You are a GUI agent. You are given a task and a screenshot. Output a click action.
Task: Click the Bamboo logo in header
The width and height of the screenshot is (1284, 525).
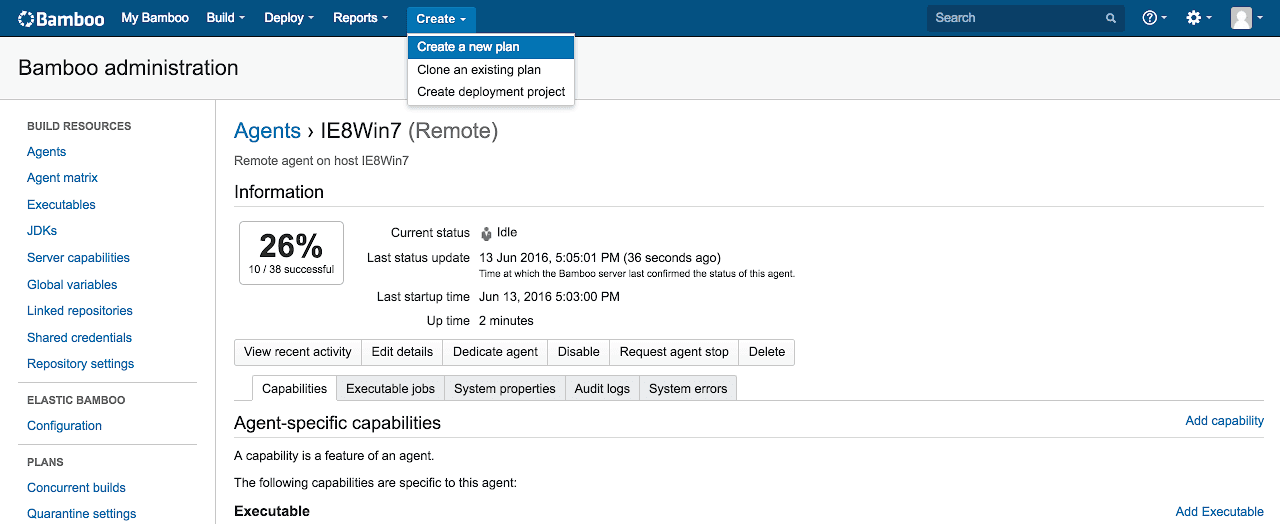tap(61, 18)
